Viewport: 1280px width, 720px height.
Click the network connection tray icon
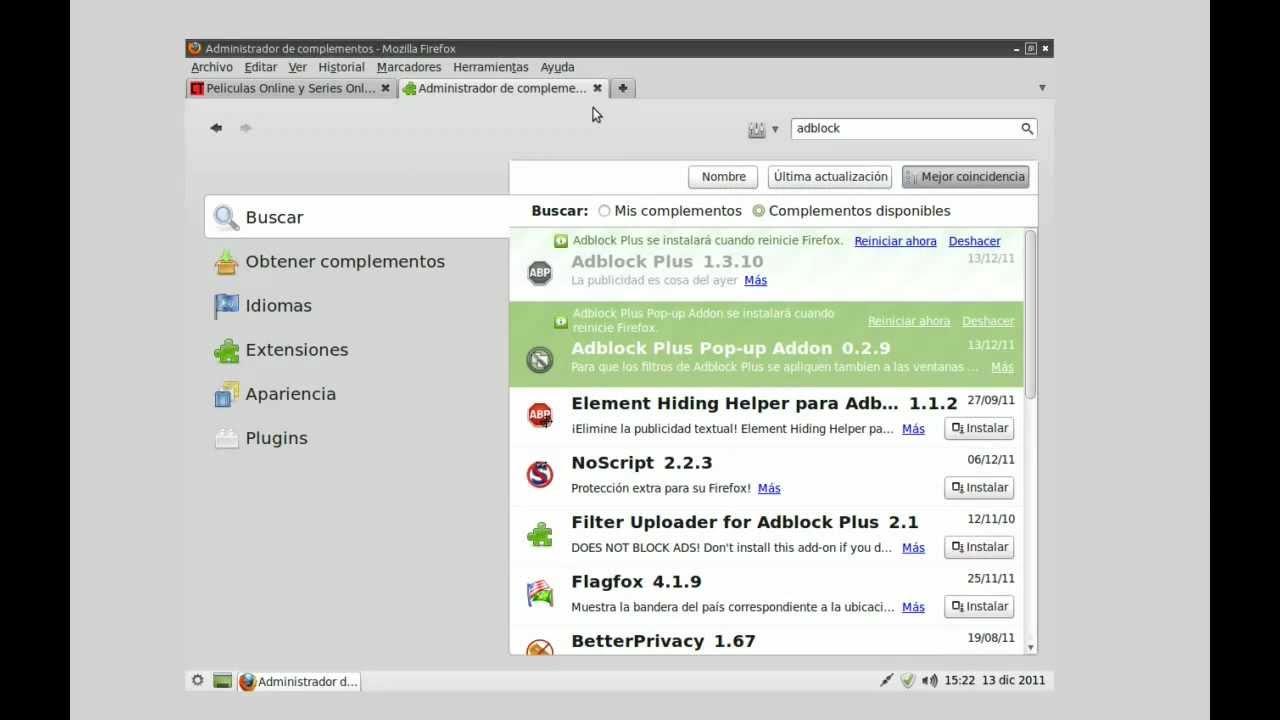coord(885,680)
